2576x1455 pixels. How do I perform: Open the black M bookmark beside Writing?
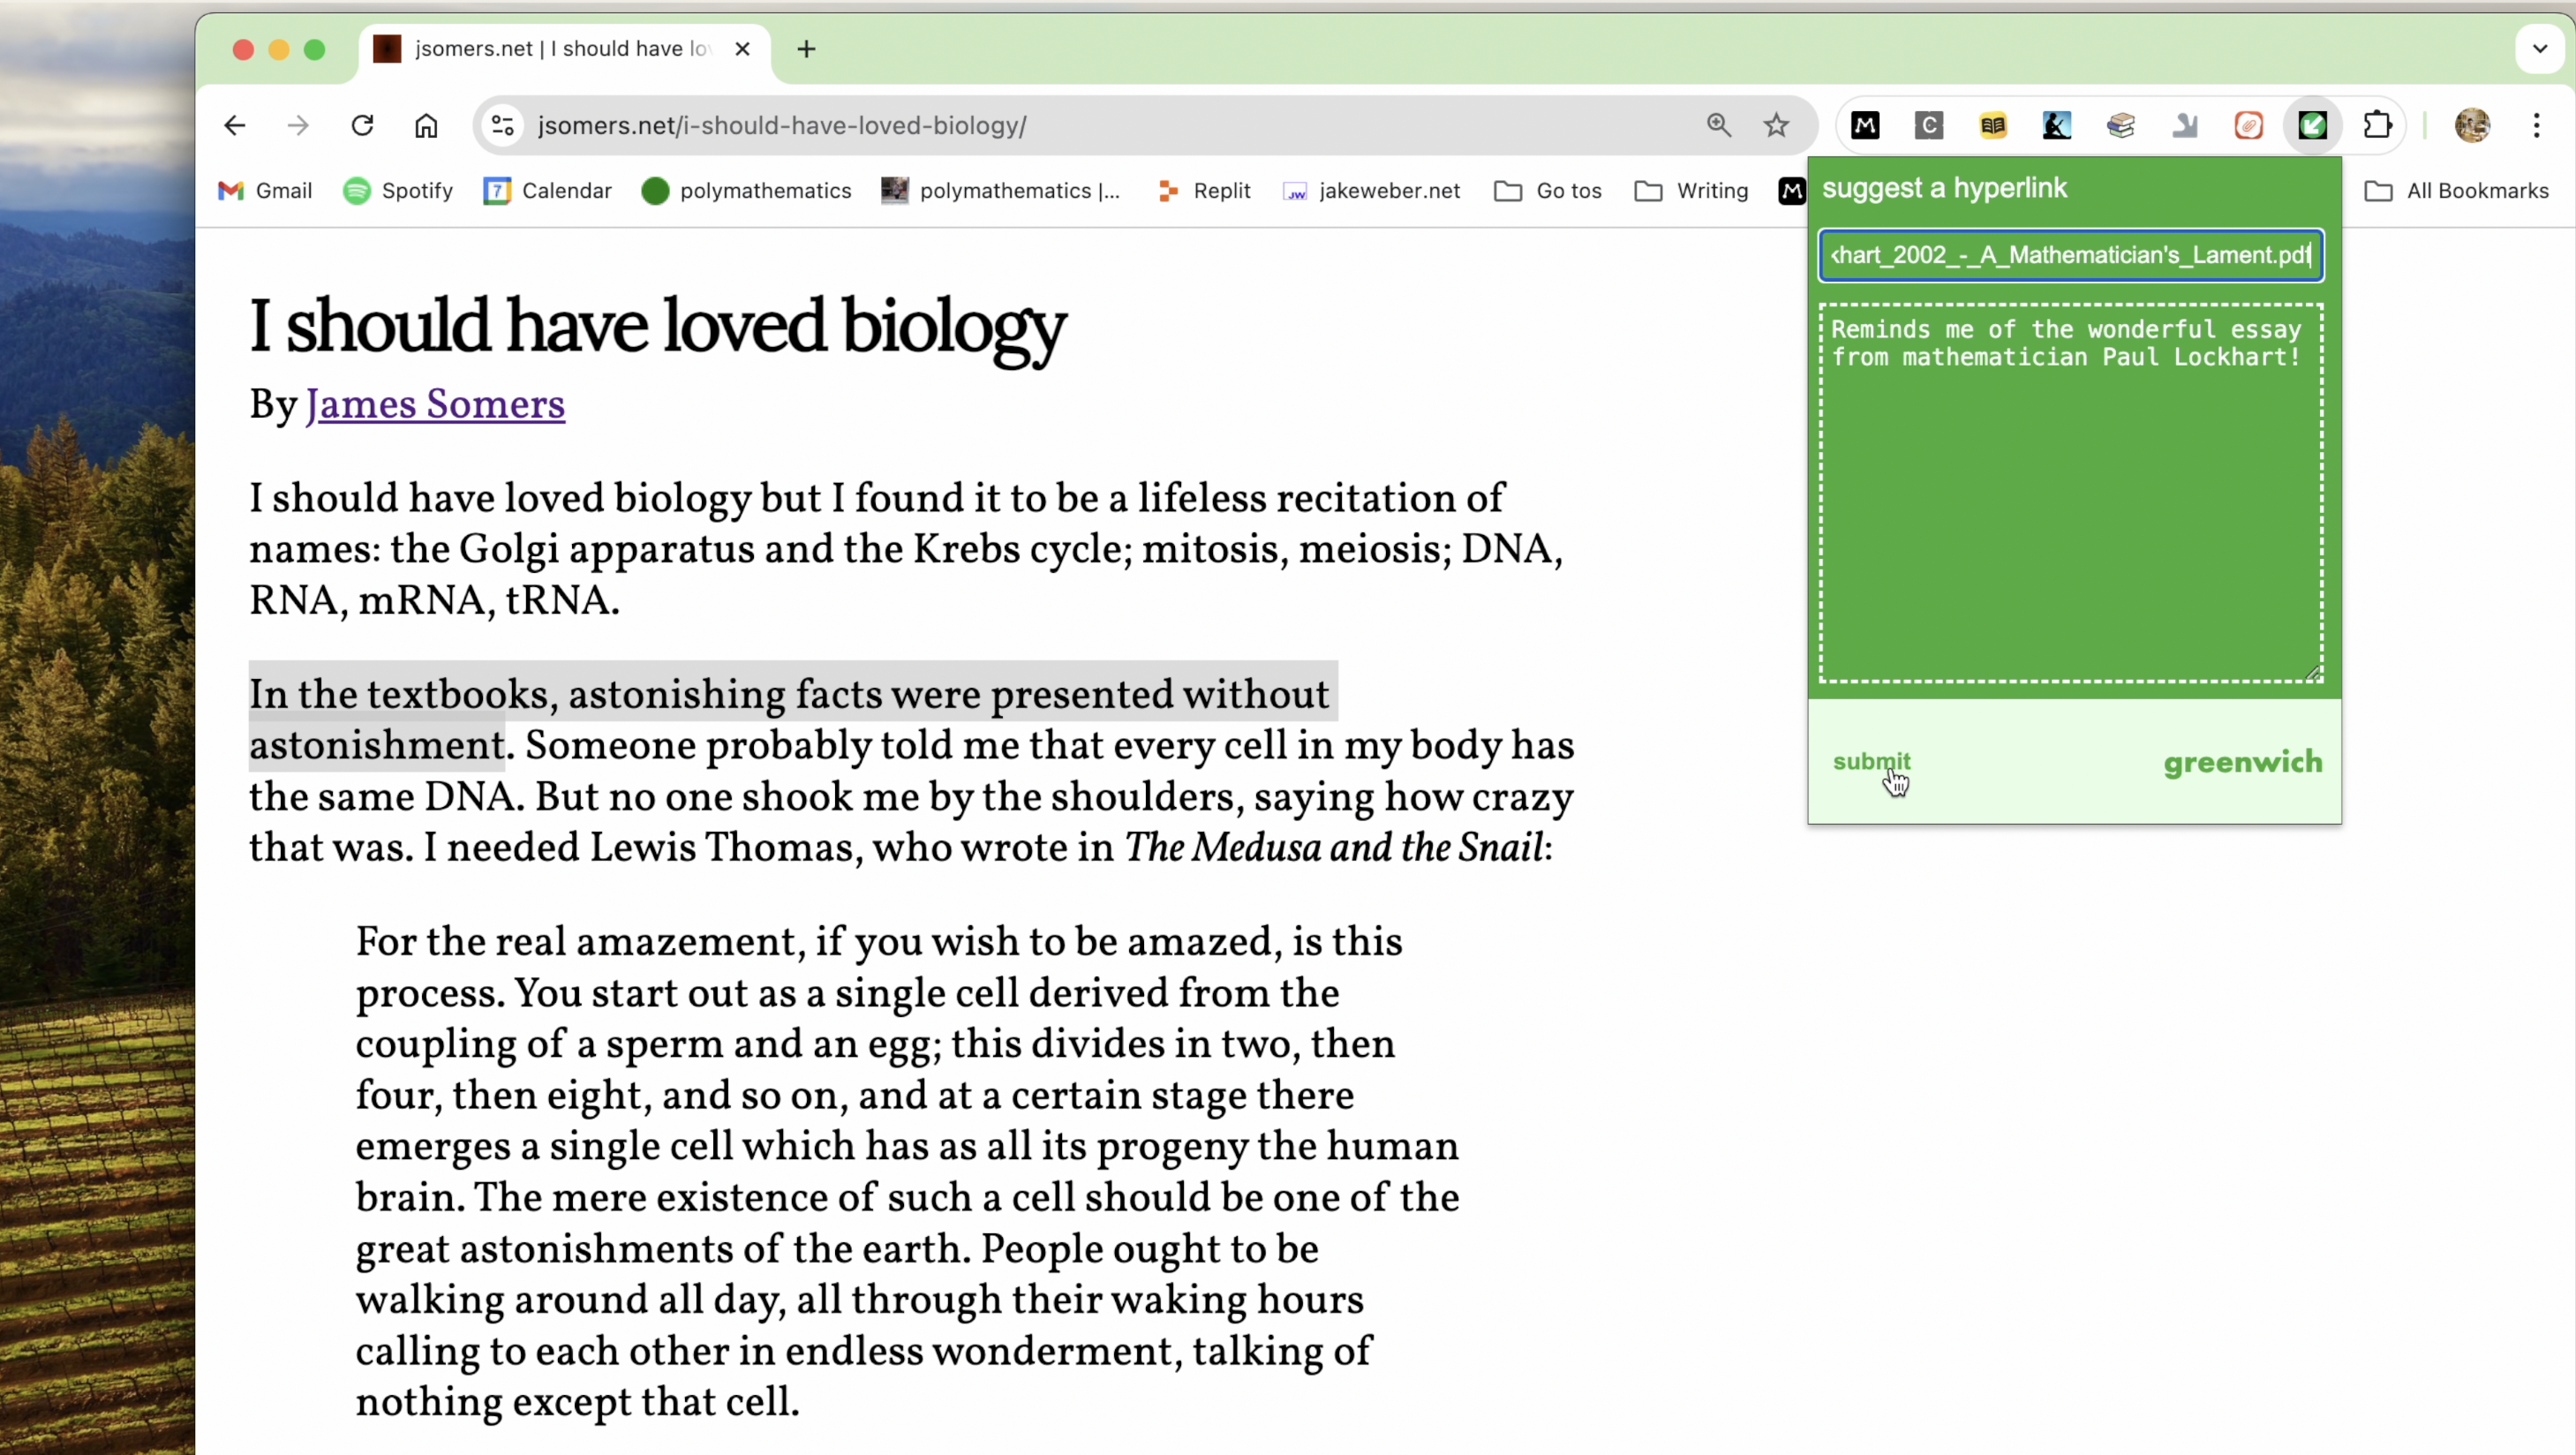pyautogui.click(x=1792, y=191)
